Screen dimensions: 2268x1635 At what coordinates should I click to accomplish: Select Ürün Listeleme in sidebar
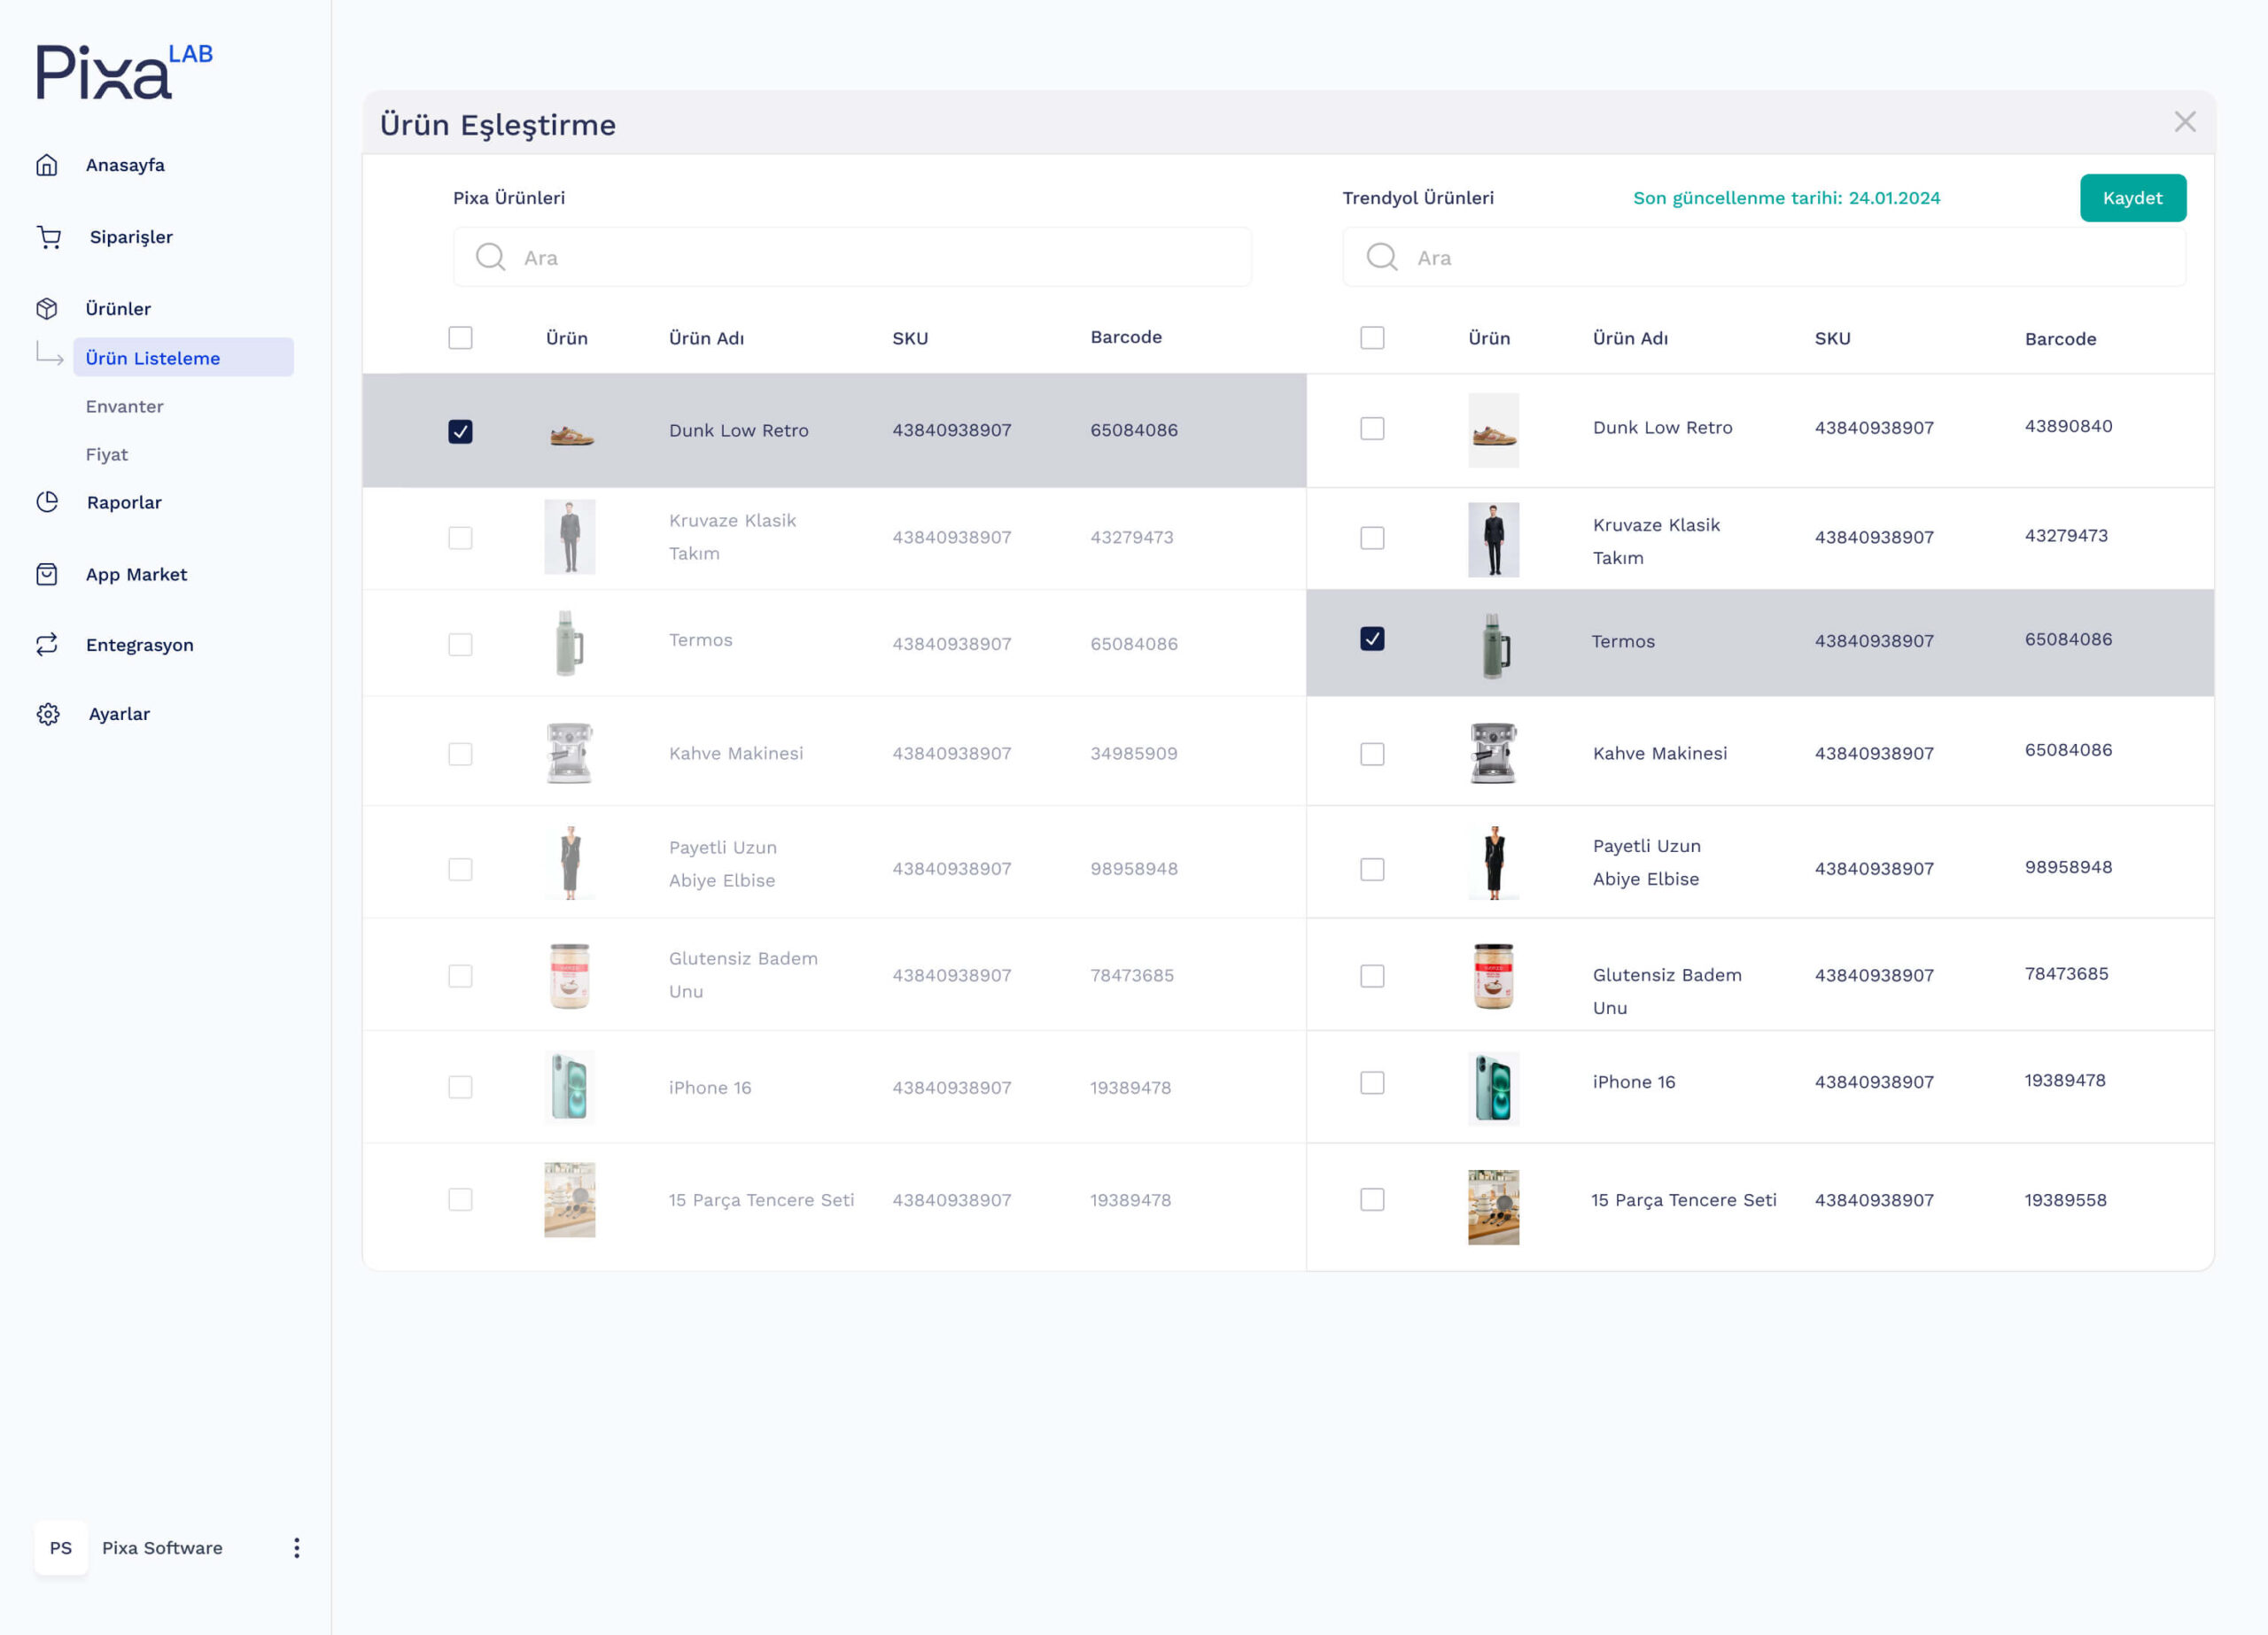(153, 358)
